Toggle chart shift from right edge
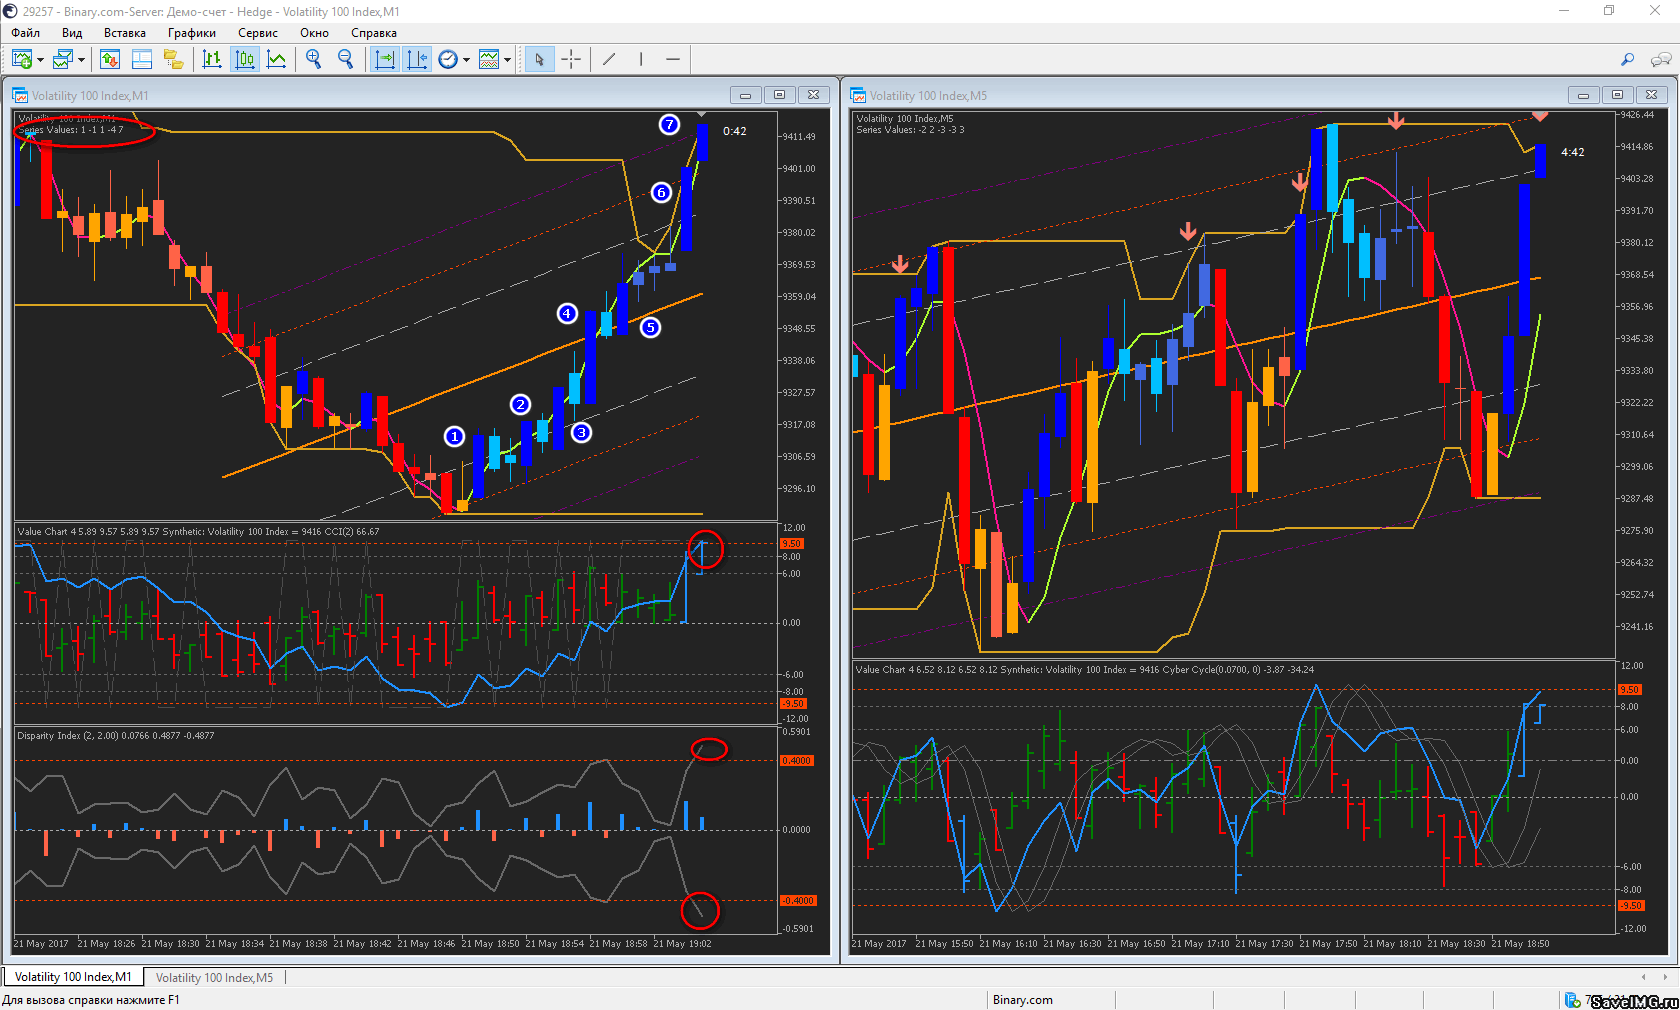Screen dimensions: 1680x1010 pyautogui.click(x=417, y=60)
